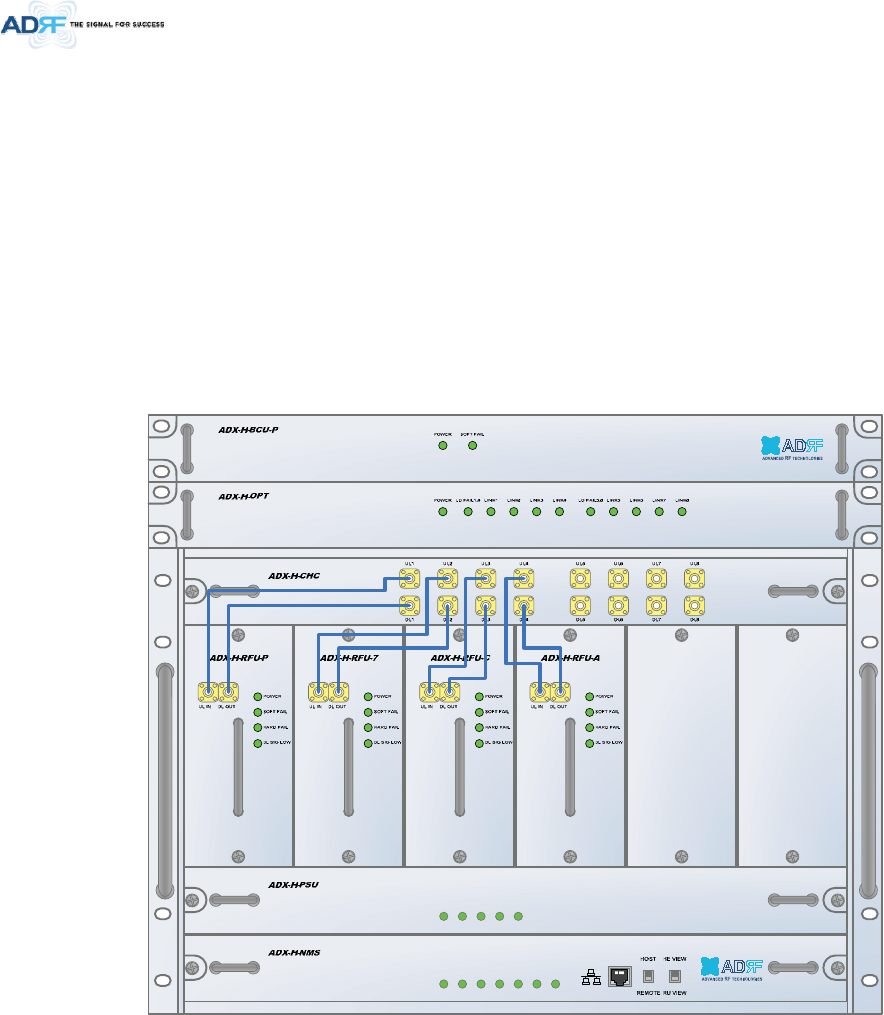Viewport: 884px width, 1015px height.
Task: Click the LINK4 LED on the ADX-H-OPT panel
Action: click(x=559, y=511)
